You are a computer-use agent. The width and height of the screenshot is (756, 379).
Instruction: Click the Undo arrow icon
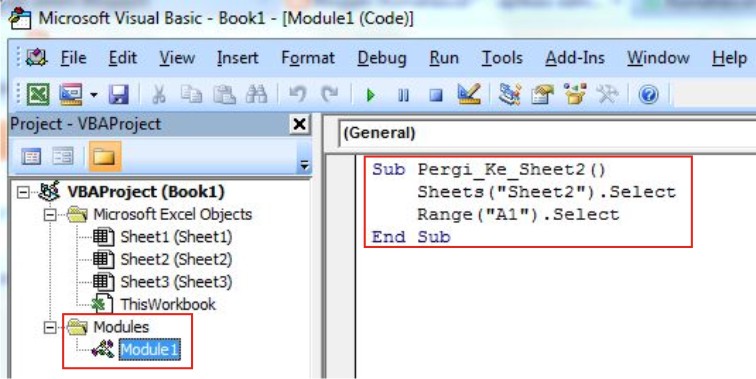(x=297, y=95)
